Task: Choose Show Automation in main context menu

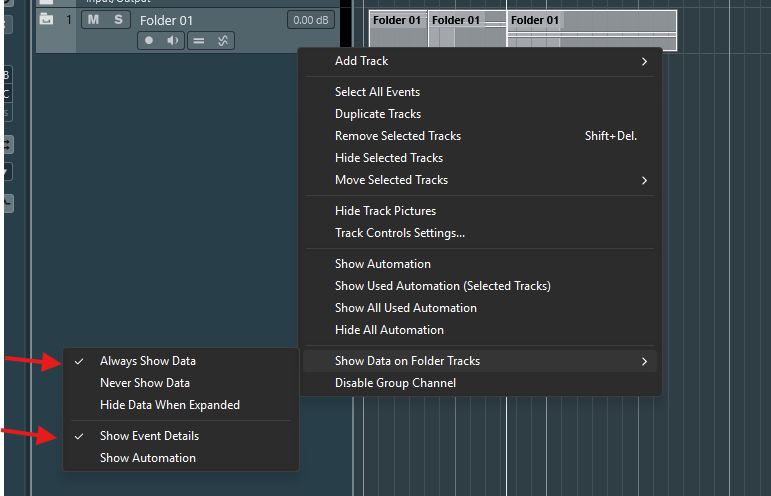Action: (480, 264)
